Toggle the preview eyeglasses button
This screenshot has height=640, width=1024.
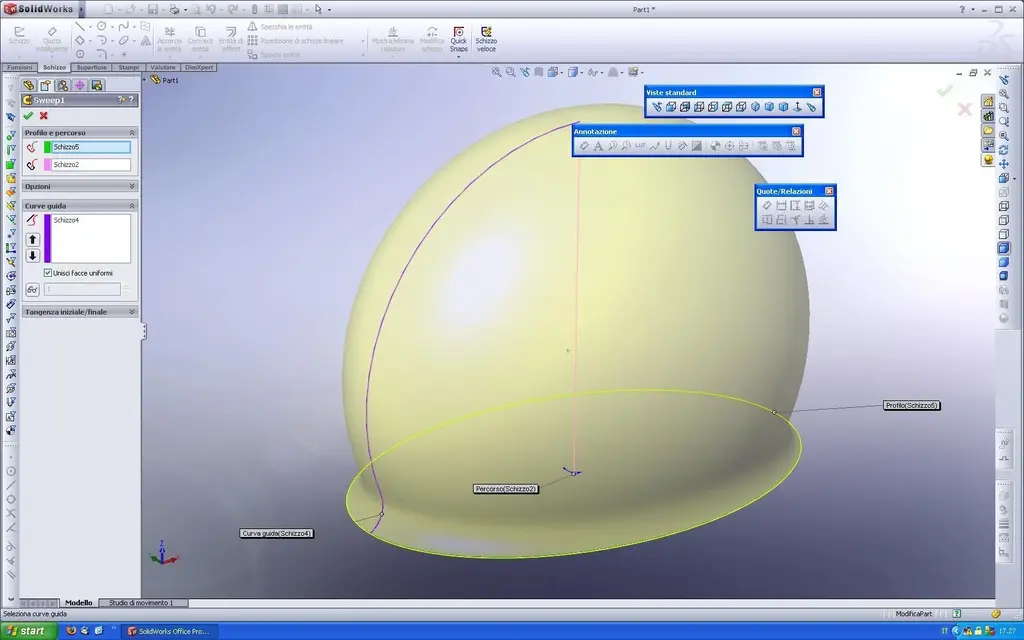[32, 289]
